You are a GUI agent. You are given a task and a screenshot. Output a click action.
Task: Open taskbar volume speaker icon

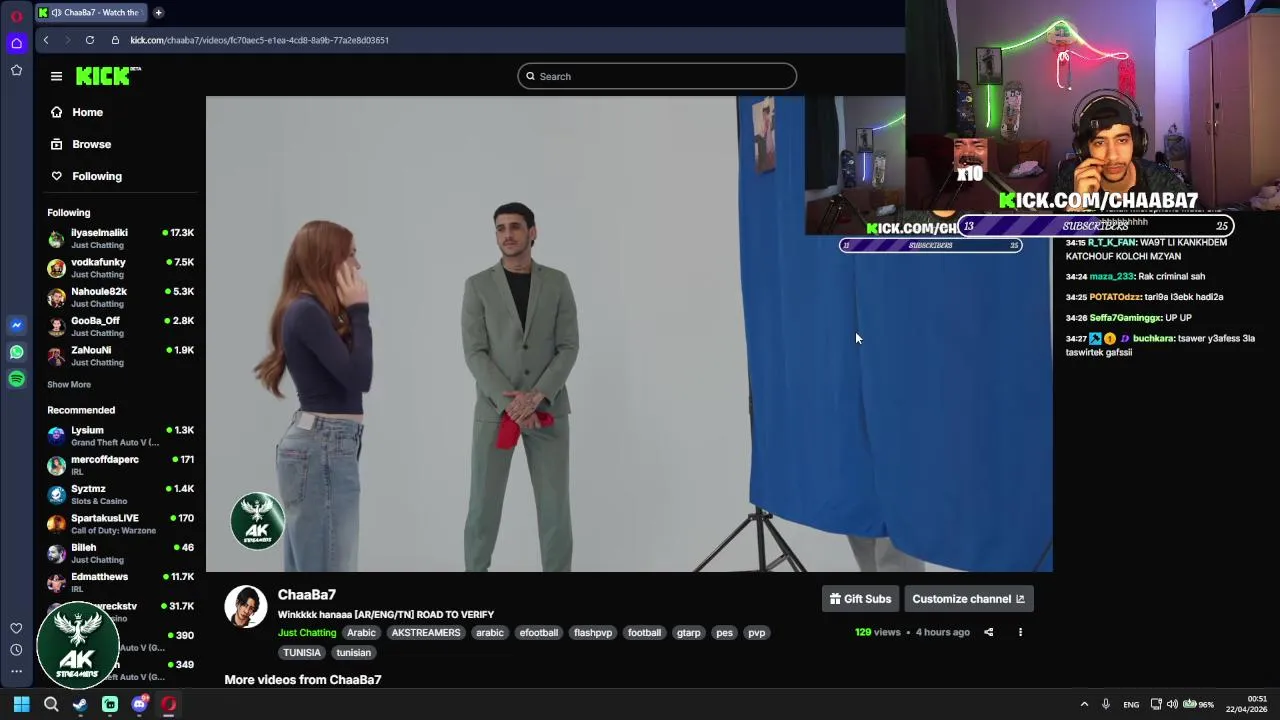point(1172,704)
